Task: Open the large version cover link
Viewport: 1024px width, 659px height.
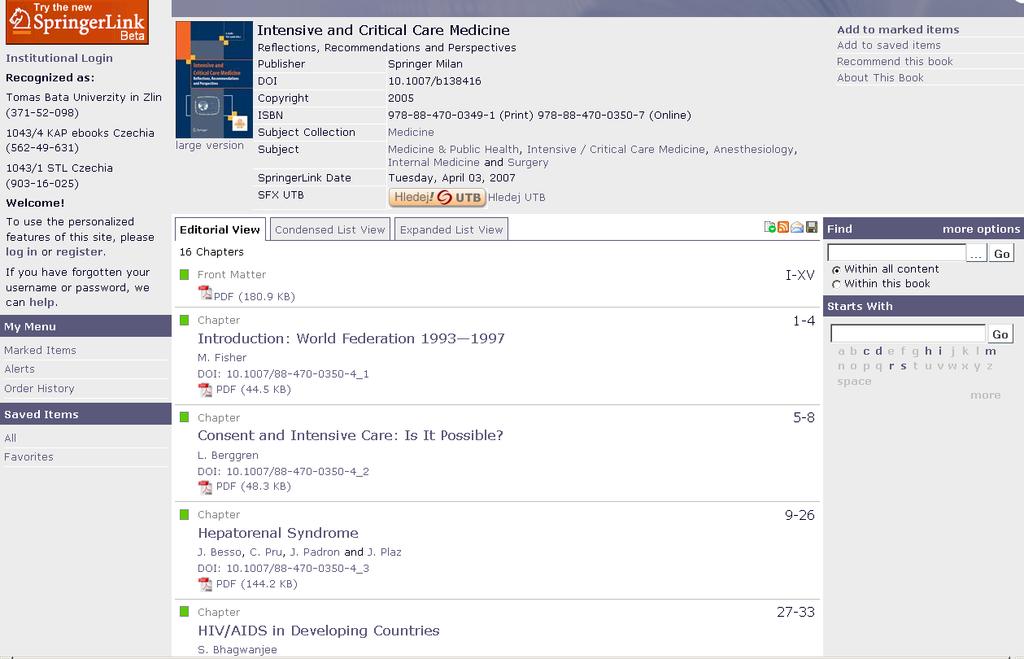Action: pyautogui.click(x=210, y=145)
